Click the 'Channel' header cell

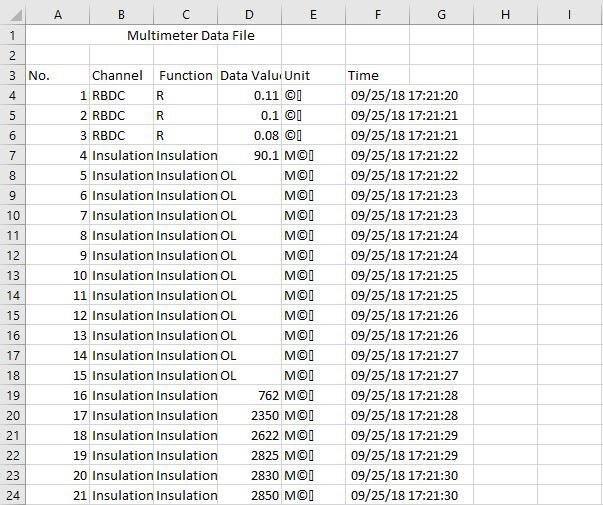coord(122,75)
